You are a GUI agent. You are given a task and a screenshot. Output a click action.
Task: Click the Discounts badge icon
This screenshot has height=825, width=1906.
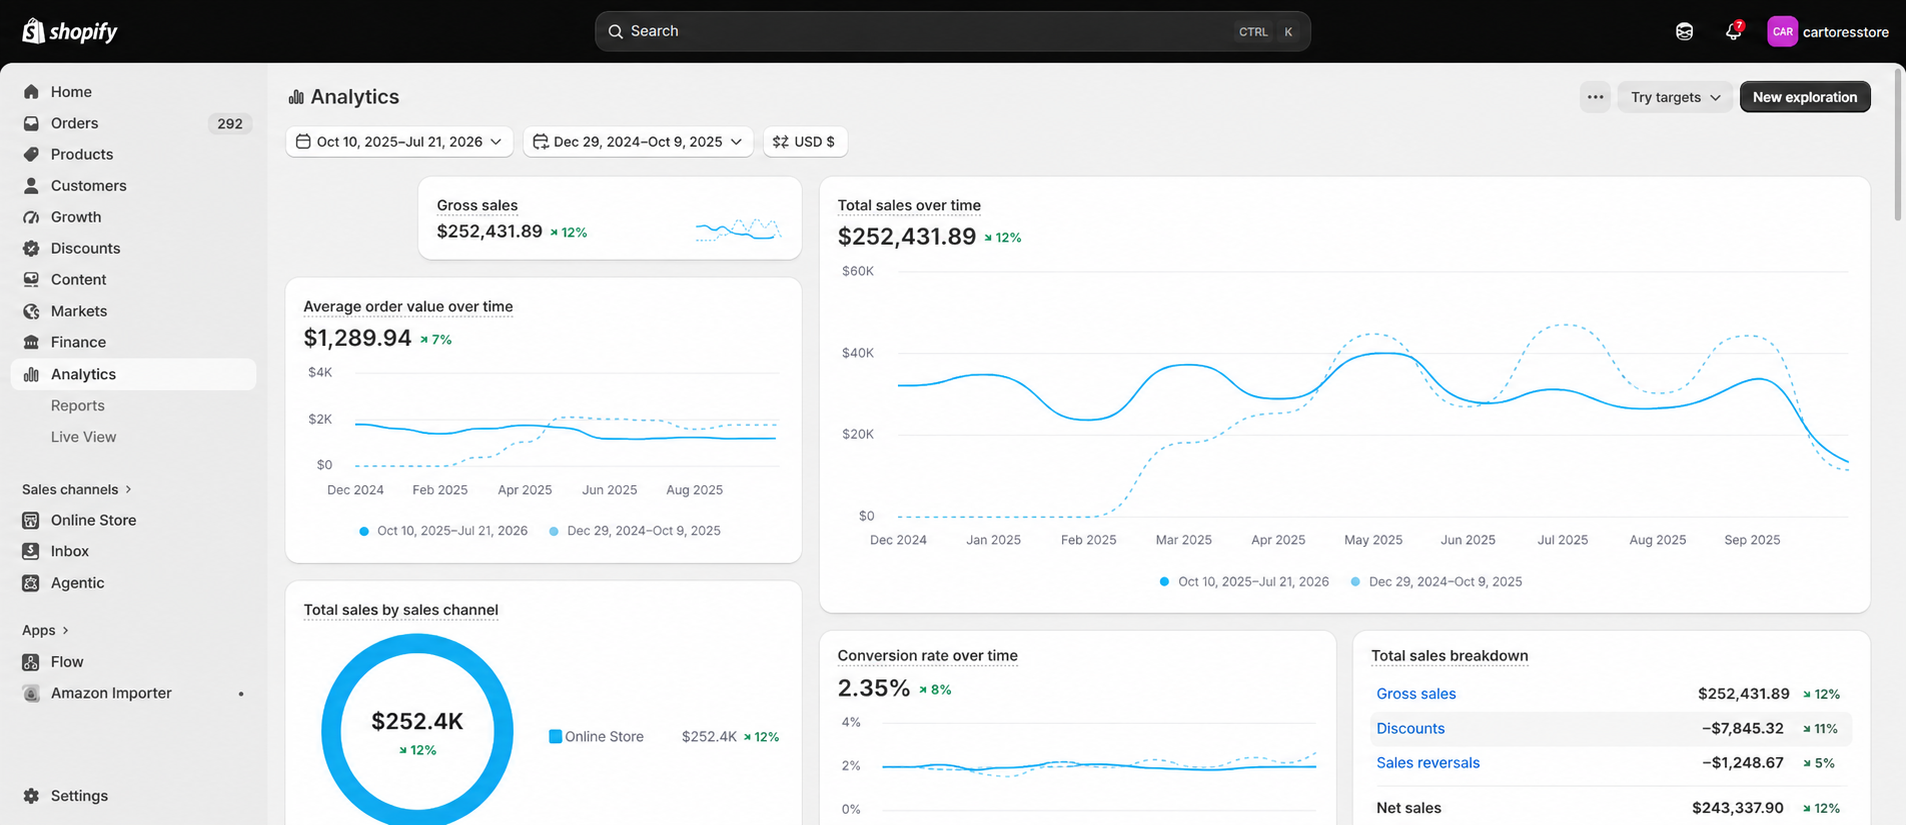pos(31,248)
